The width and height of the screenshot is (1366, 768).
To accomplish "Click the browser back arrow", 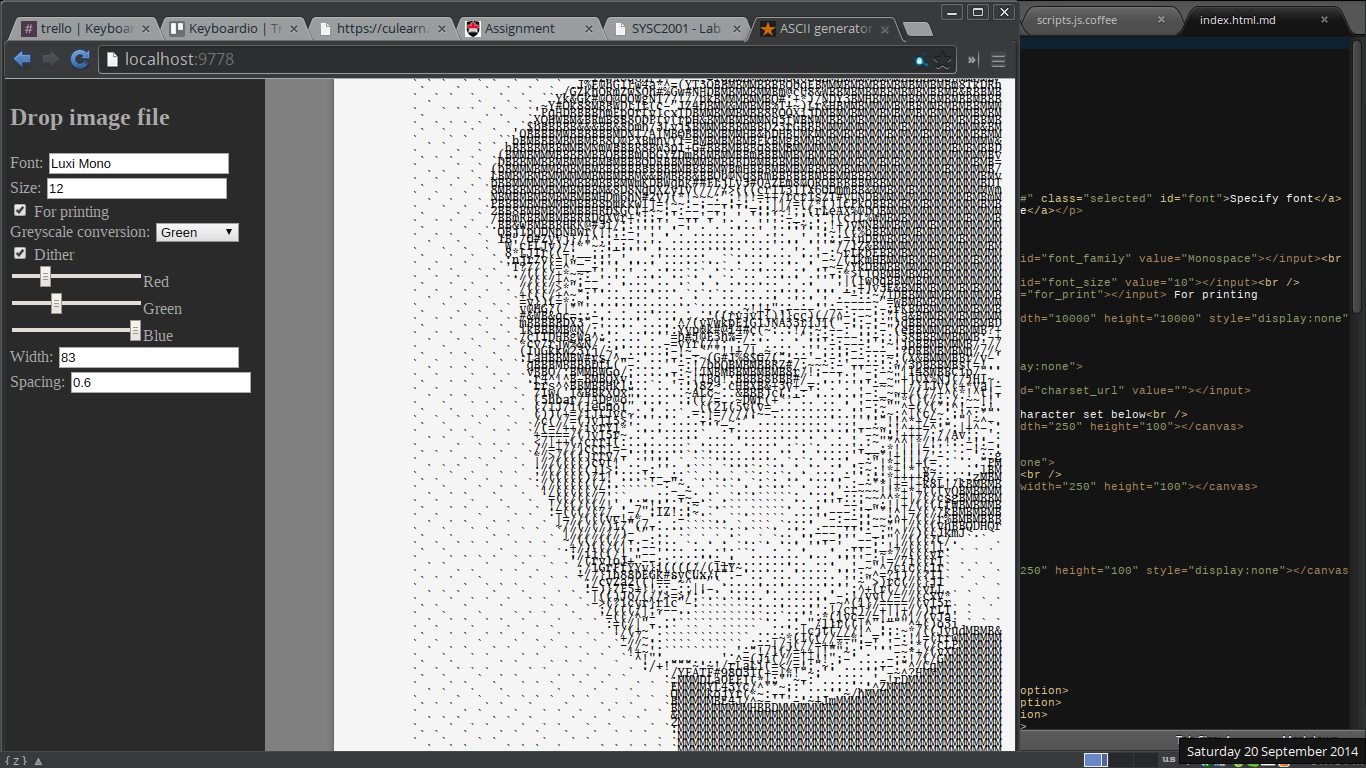I will (22, 60).
